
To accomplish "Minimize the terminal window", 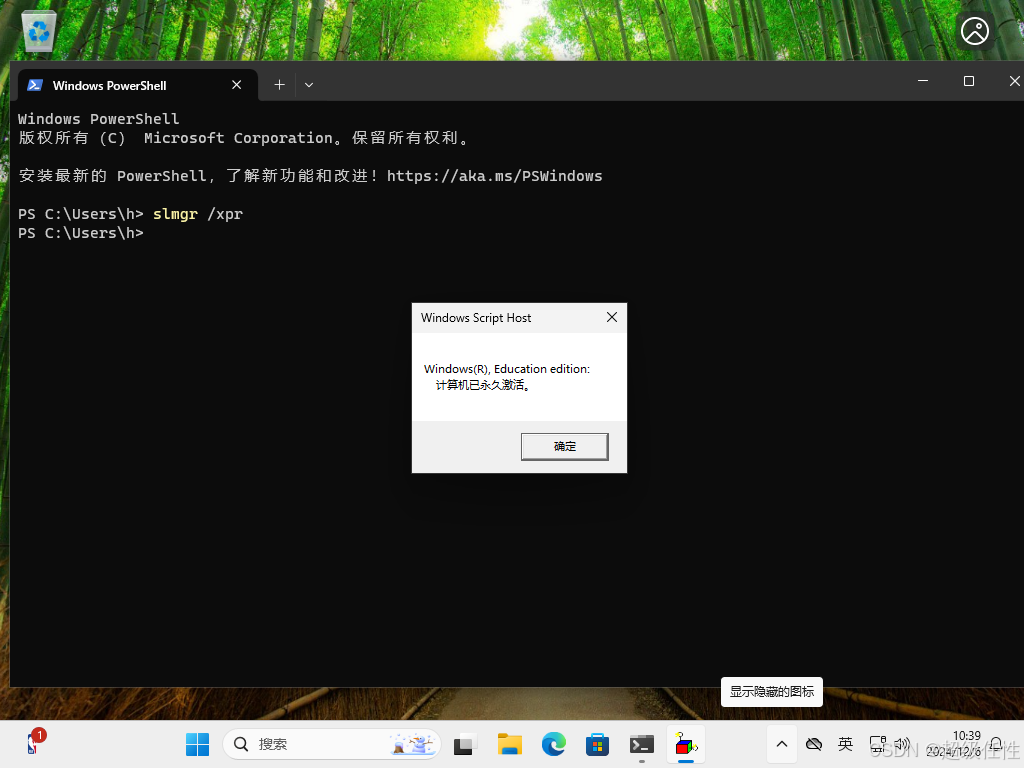I will coord(923,81).
